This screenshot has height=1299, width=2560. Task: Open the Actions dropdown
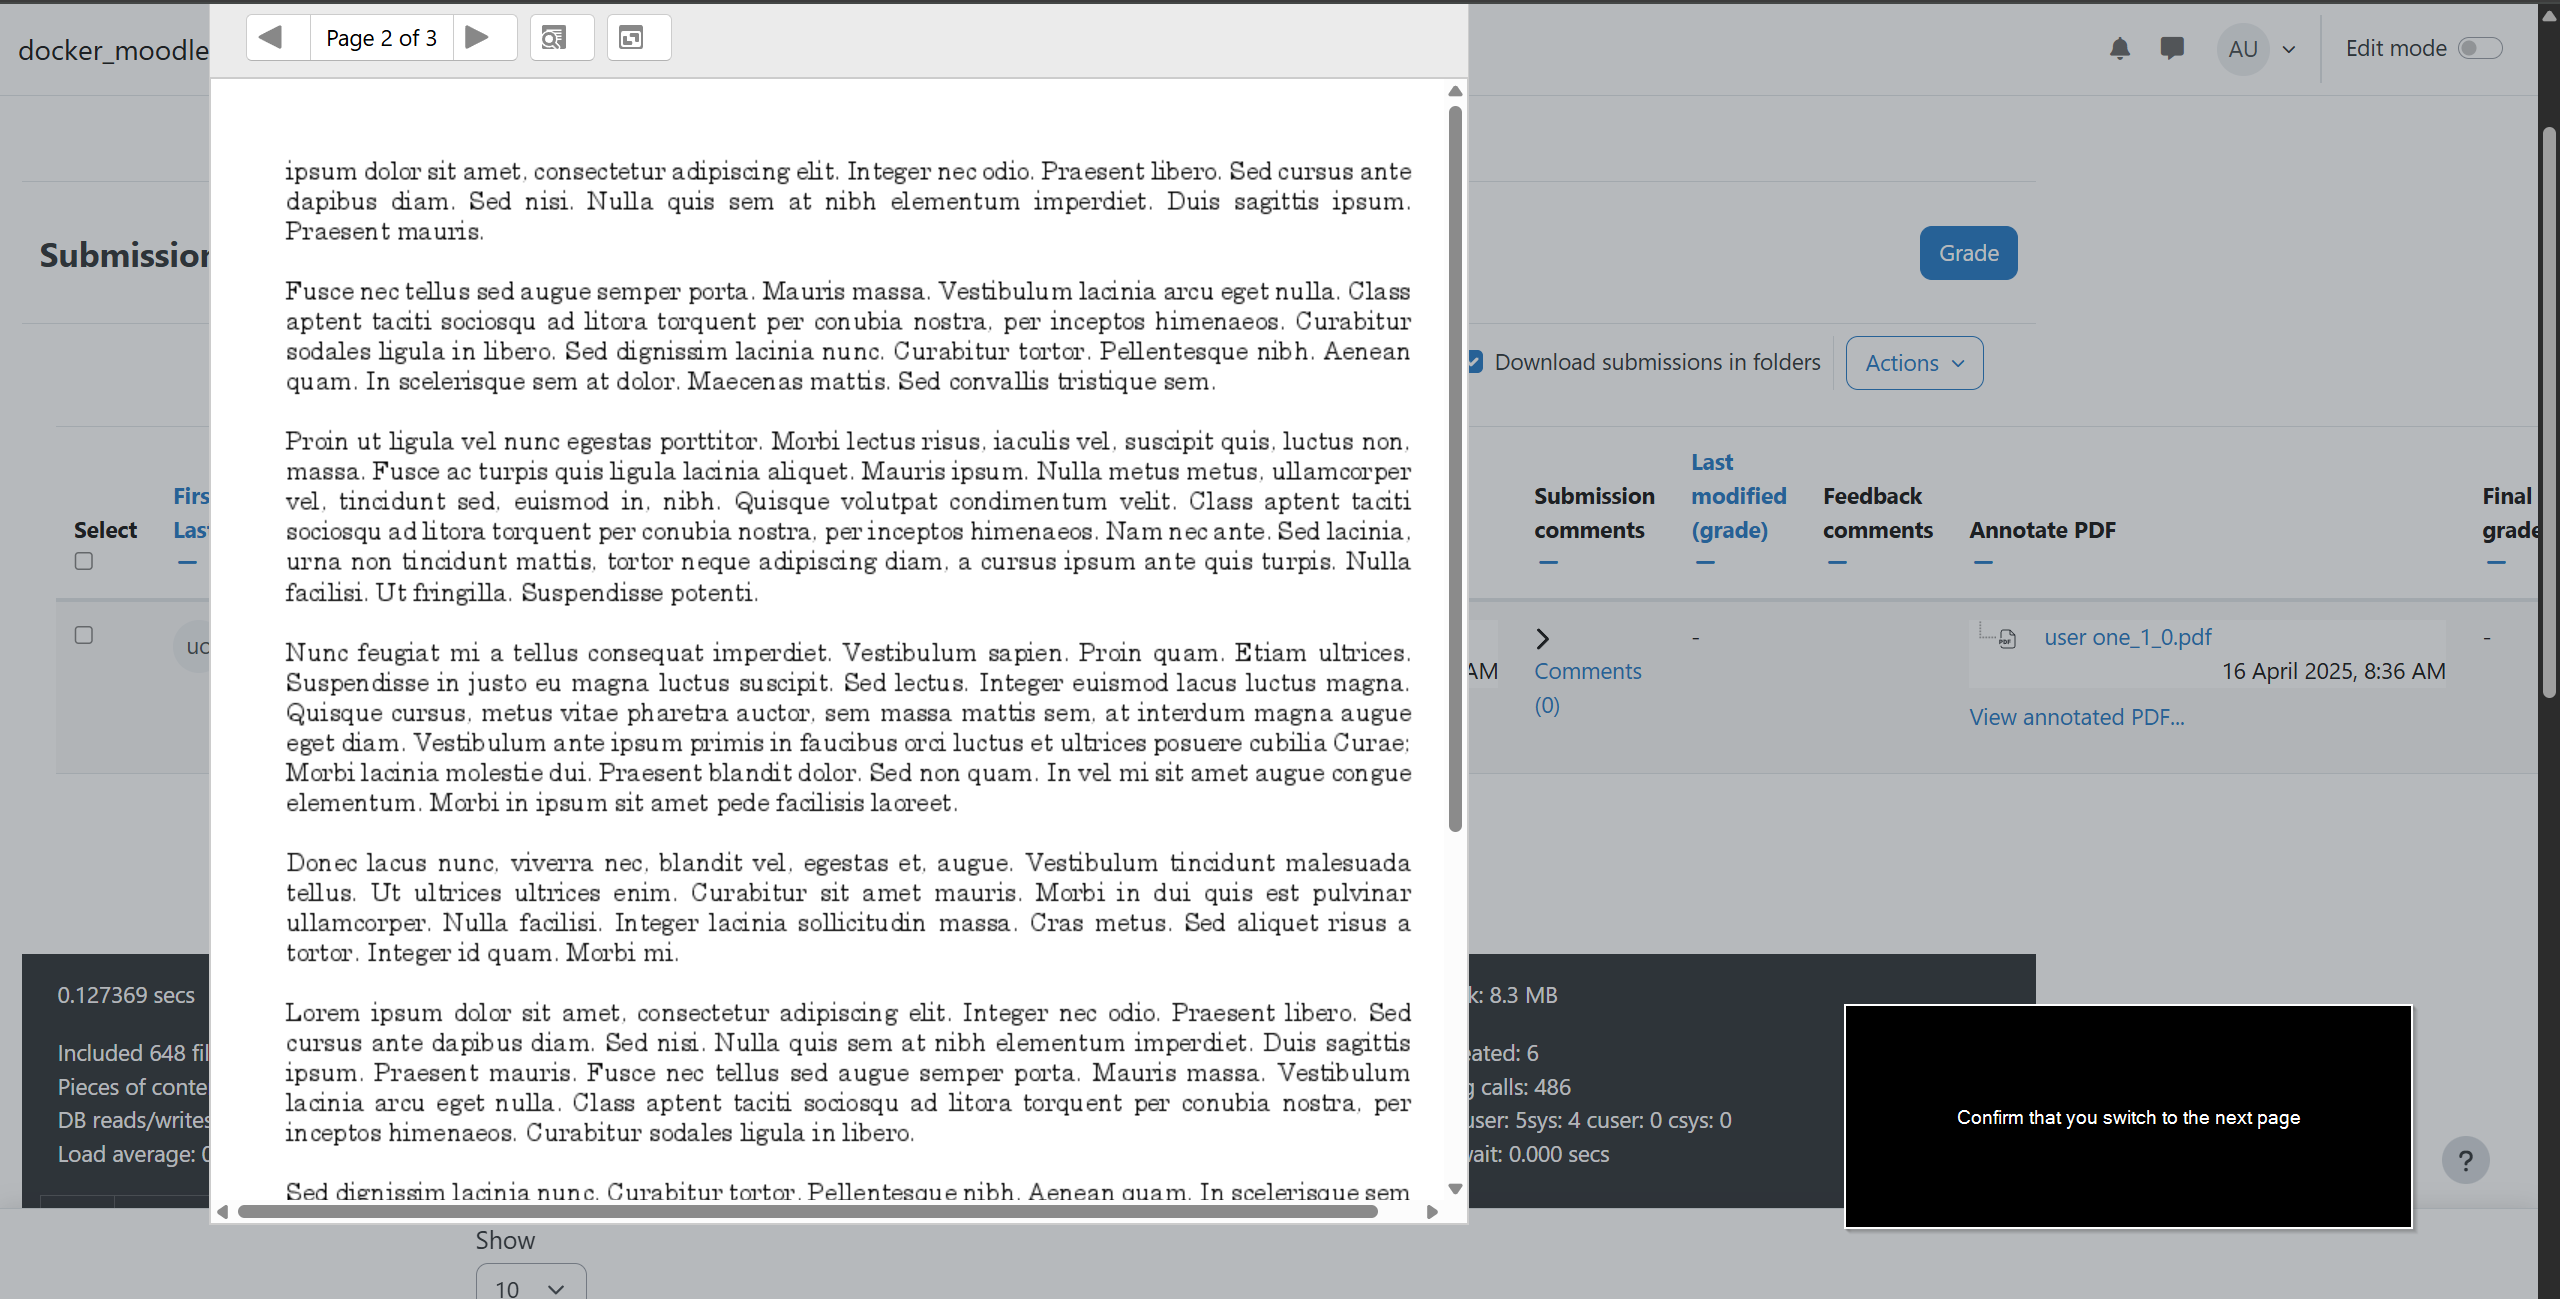(x=1914, y=363)
